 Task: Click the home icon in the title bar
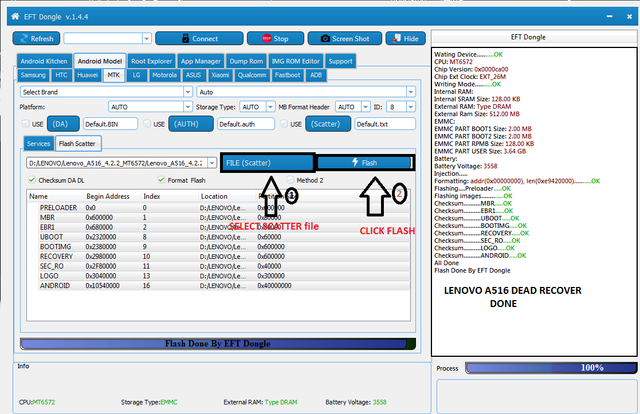point(15,16)
